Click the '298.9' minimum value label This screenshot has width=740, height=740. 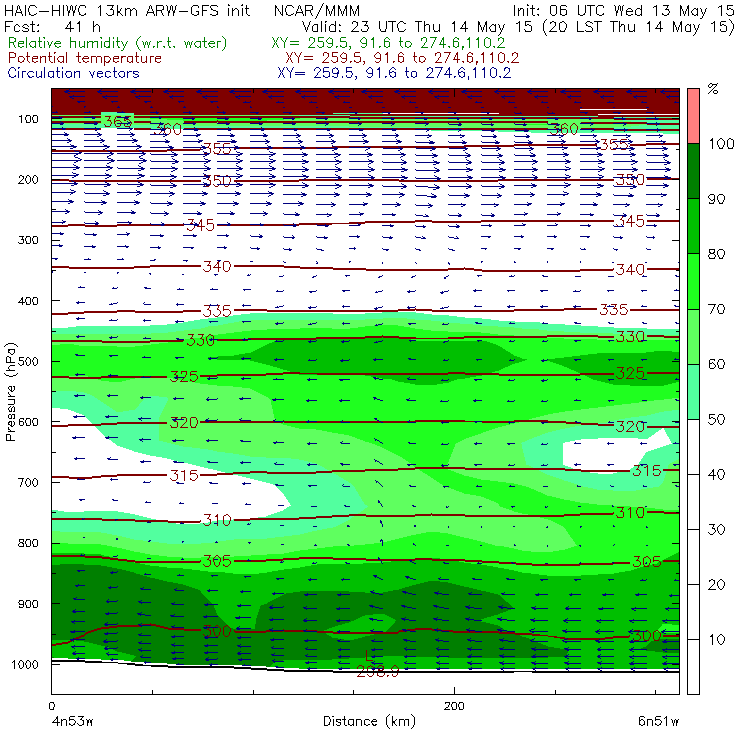[378, 672]
